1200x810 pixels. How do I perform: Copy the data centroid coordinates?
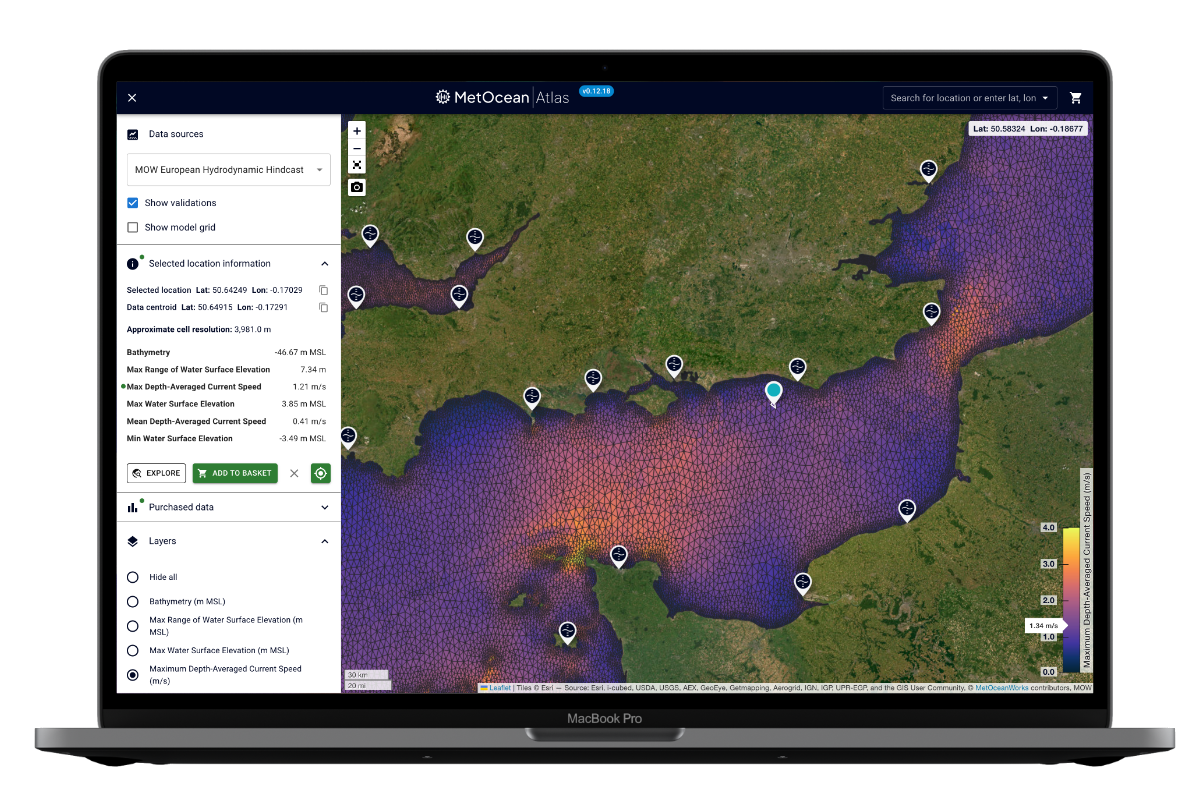(x=323, y=308)
